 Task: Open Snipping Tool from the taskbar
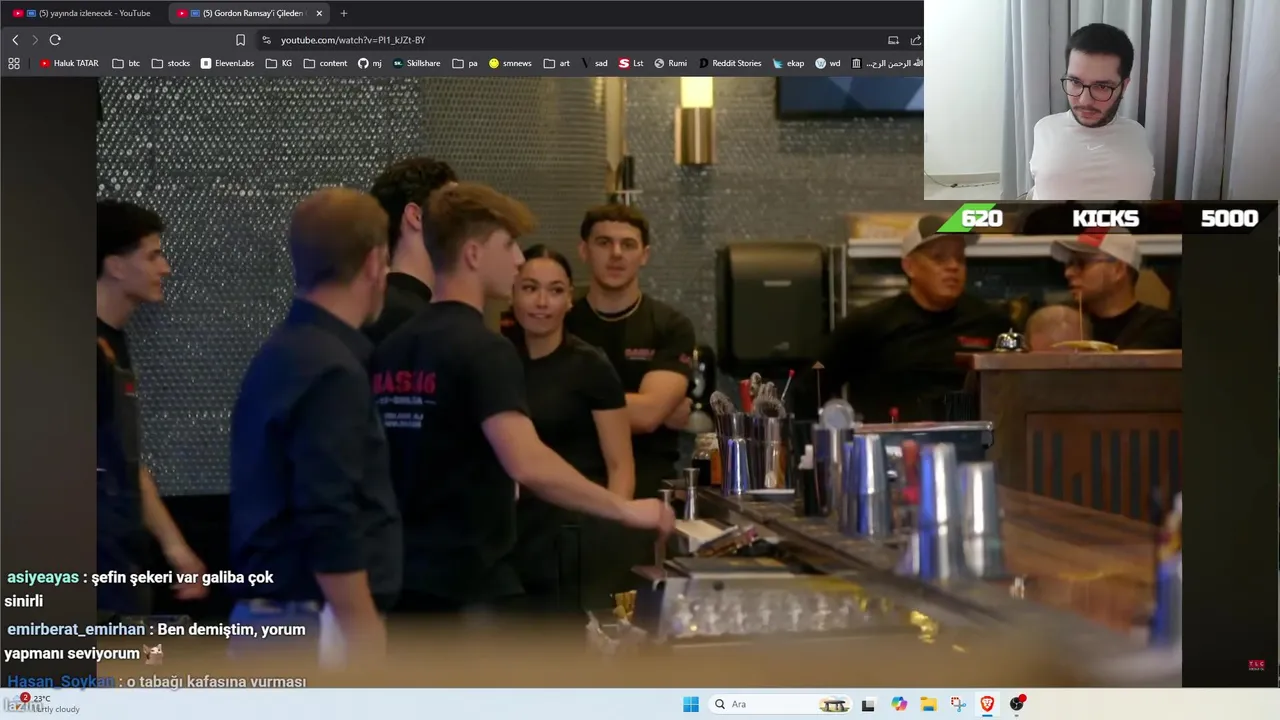958,704
